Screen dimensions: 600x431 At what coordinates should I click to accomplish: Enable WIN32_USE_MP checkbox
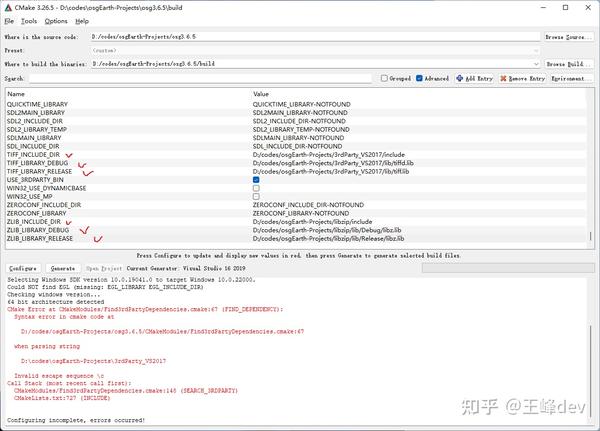point(256,196)
